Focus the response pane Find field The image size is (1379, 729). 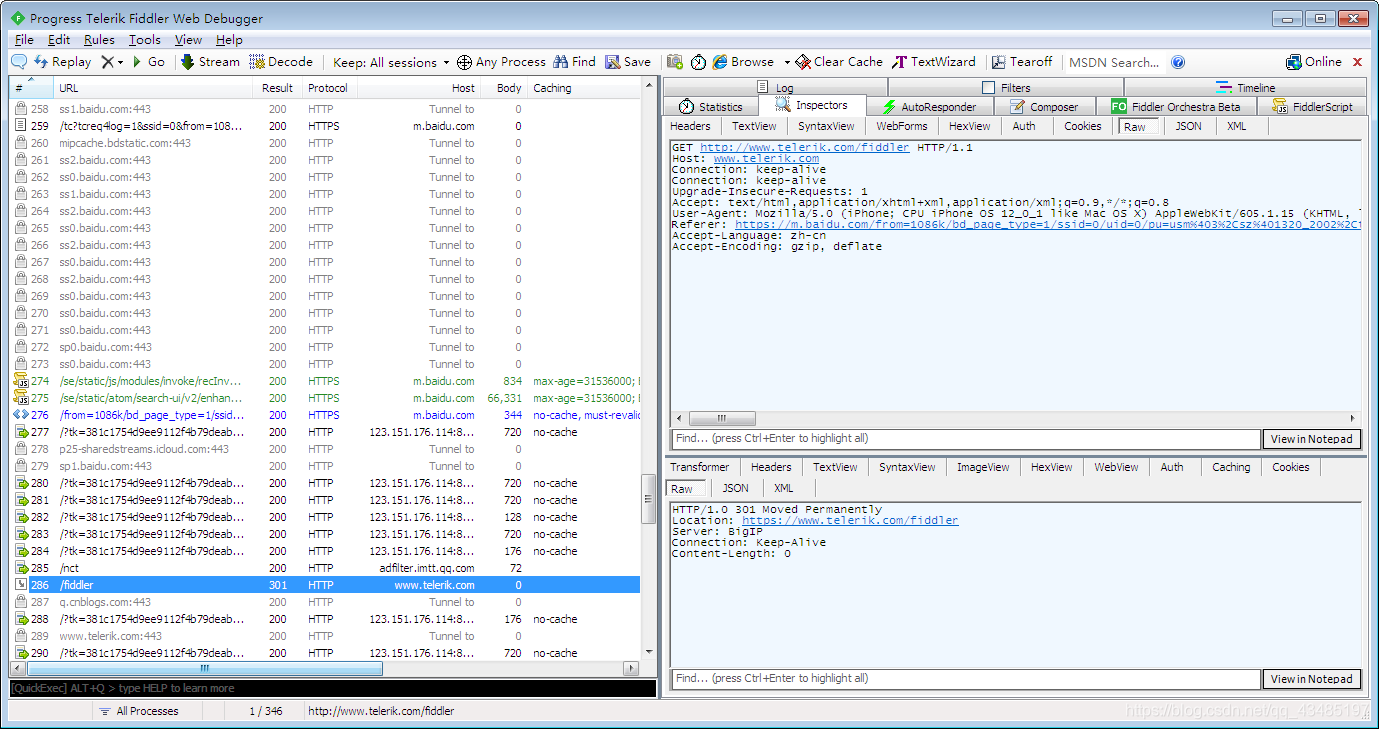(966, 679)
